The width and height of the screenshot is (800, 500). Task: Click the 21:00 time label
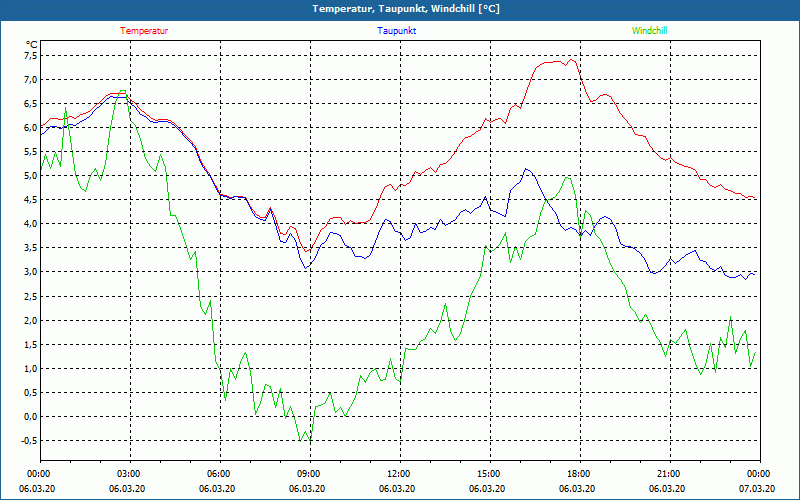(x=668, y=474)
